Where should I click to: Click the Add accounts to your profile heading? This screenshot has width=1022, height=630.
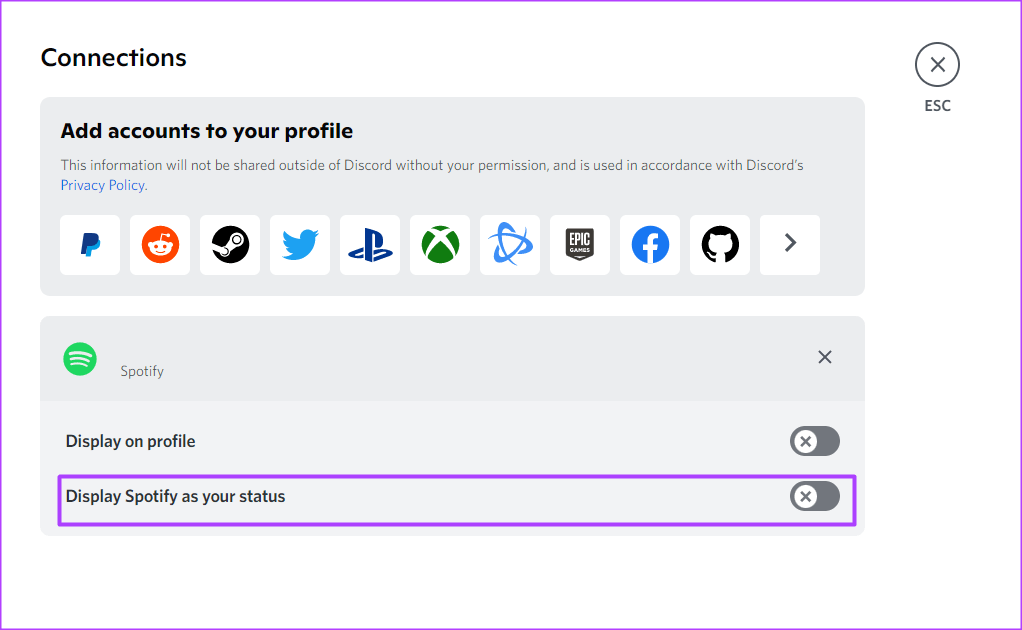coord(207,131)
